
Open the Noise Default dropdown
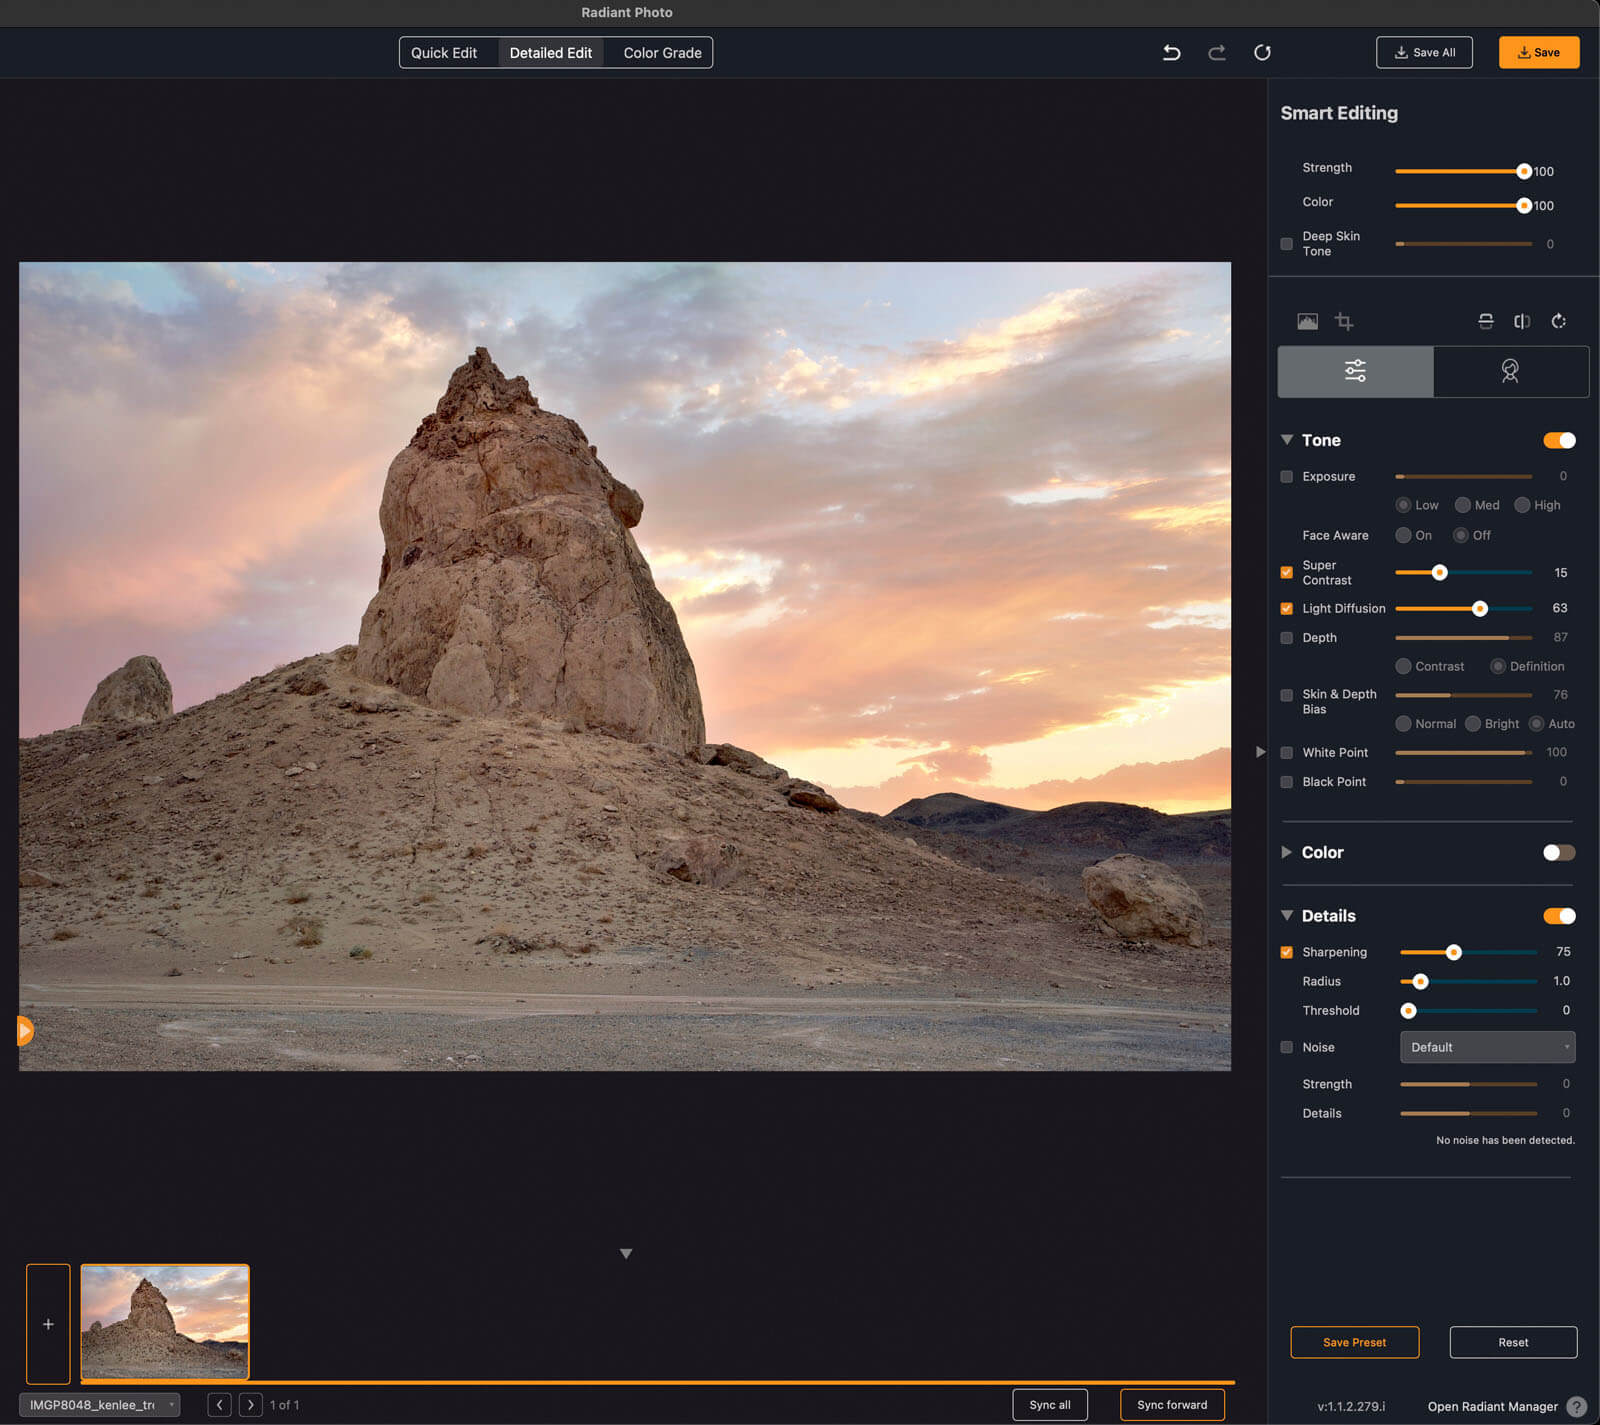pos(1487,1047)
